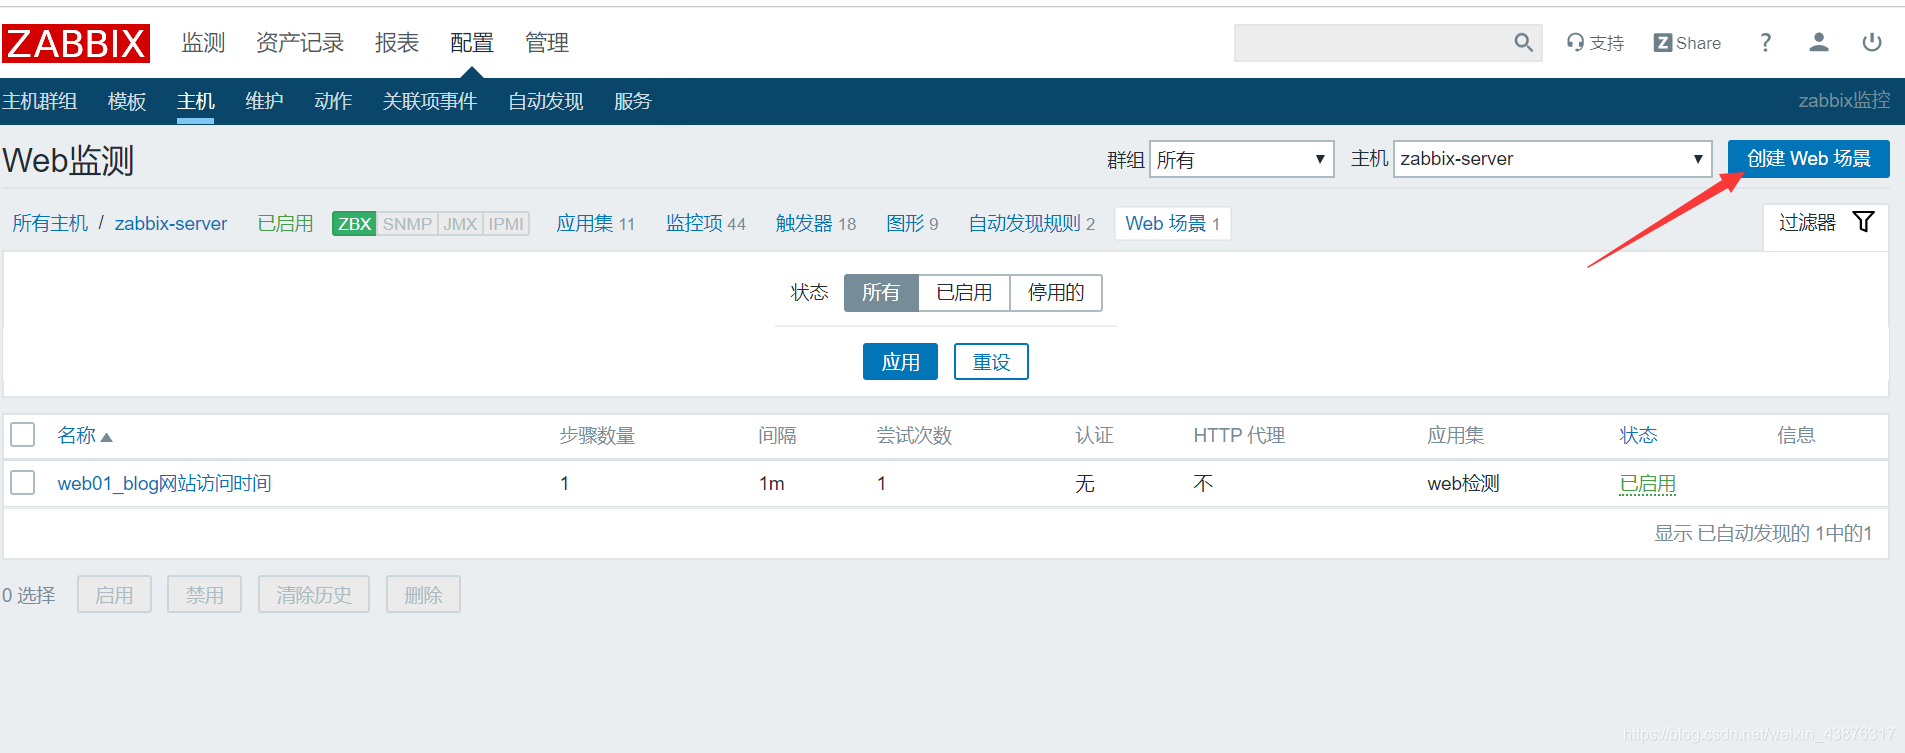Open Web 场景 1 tab
1905x753 pixels.
(x=1172, y=224)
